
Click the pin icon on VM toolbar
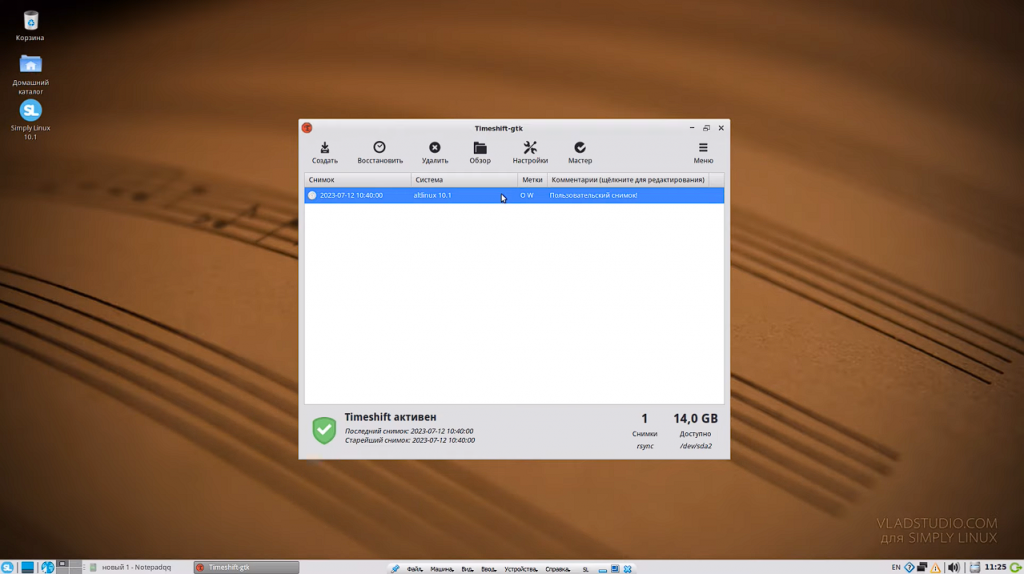coord(395,569)
